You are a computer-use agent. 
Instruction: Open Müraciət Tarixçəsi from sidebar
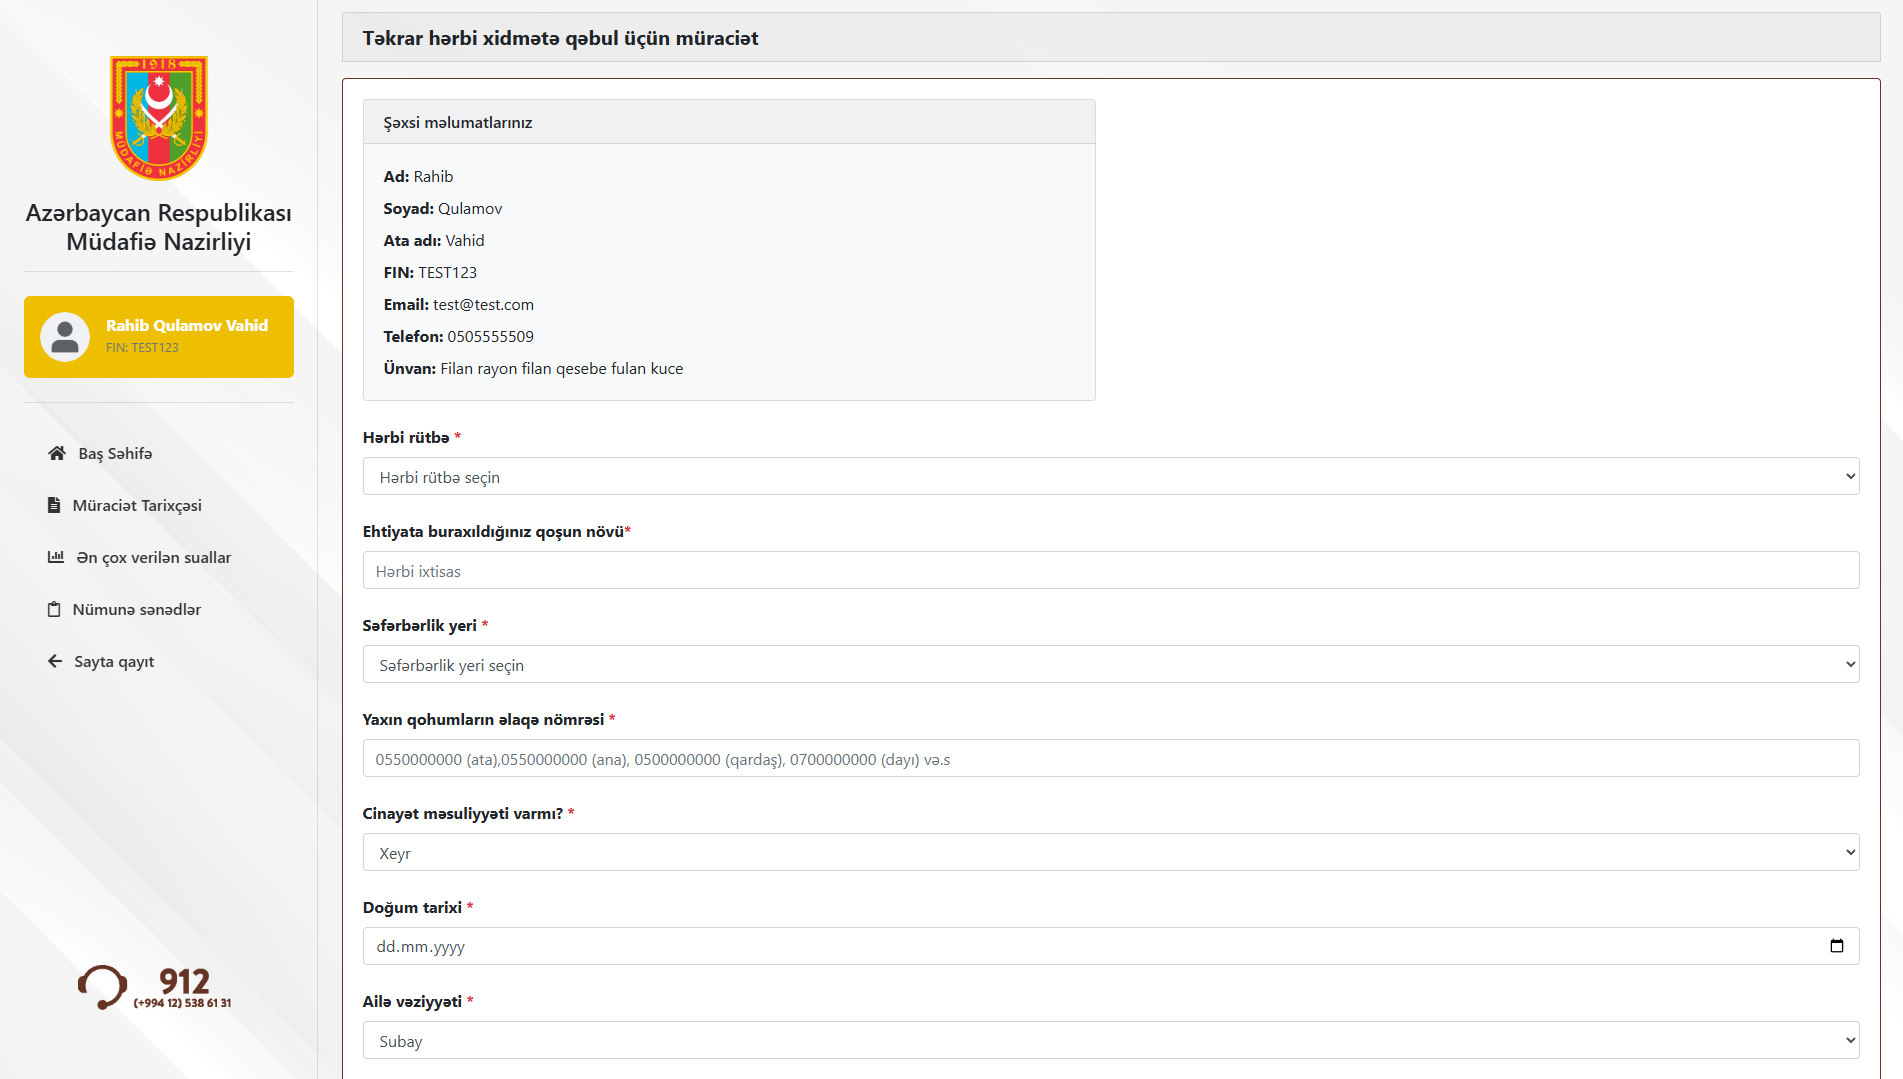(137, 505)
